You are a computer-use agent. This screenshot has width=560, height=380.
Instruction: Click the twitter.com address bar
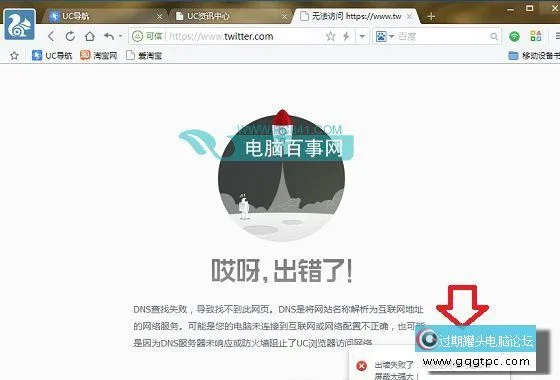[x=245, y=36]
